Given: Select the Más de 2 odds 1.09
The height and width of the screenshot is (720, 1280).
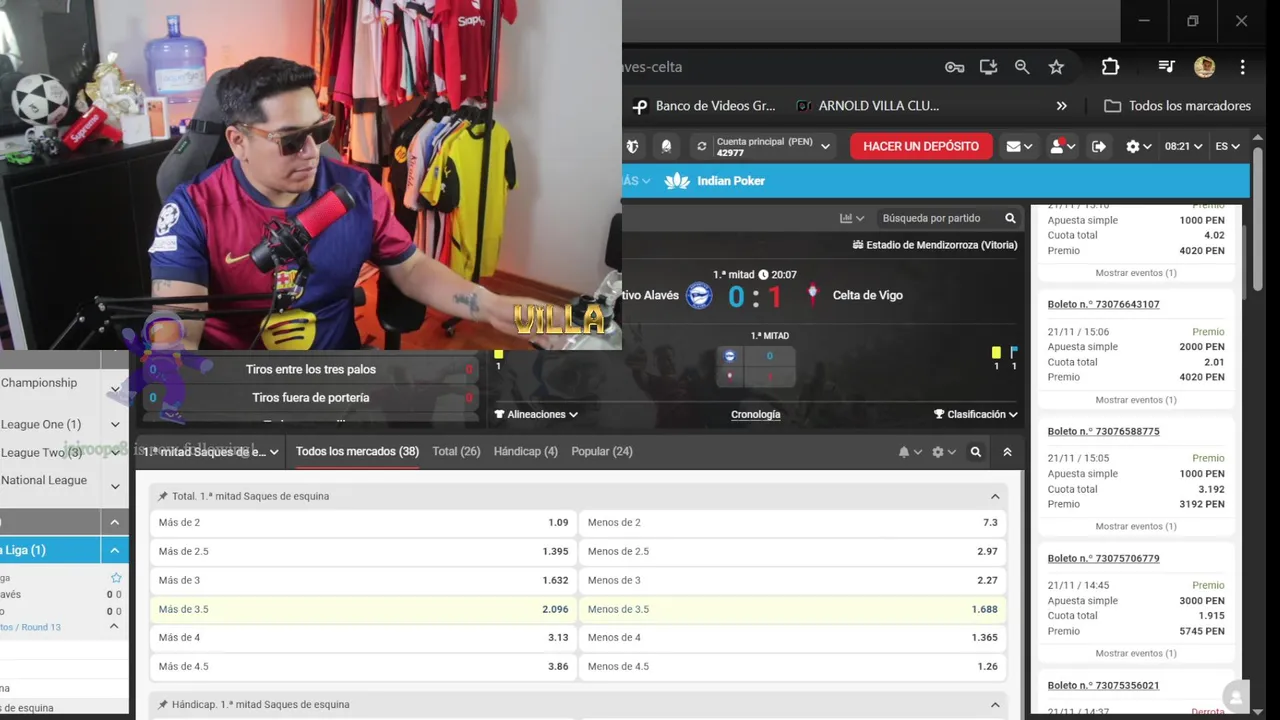Looking at the screenshot, I should (363, 523).
